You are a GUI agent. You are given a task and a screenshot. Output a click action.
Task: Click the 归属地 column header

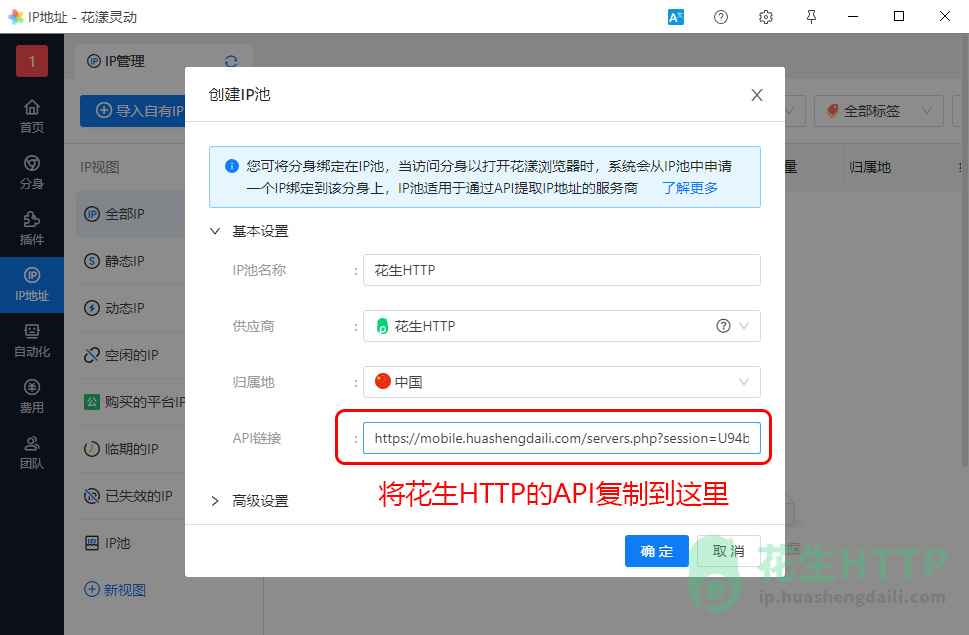click(x=870, y=167)
